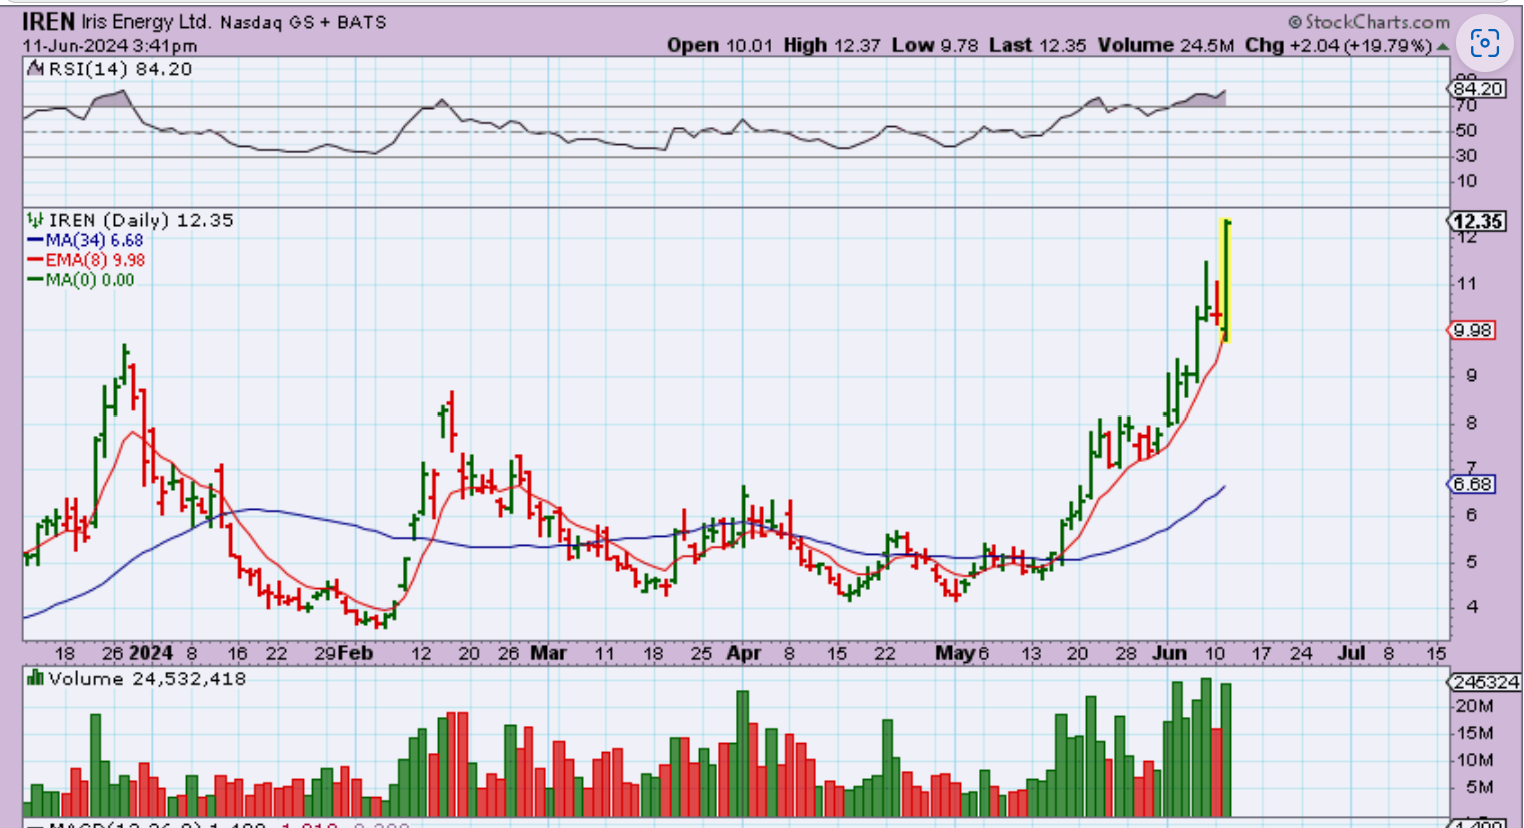Click the 10M volume axis label

pos(1474,760)
